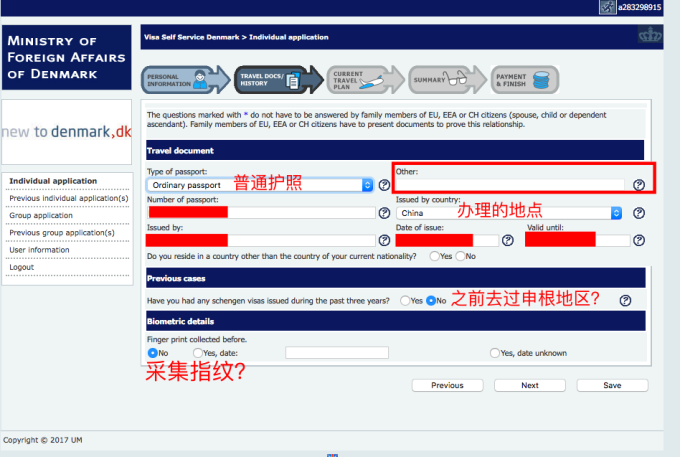Go to Travel Docs/History step
Screen dimensions: 680x457
278,80
